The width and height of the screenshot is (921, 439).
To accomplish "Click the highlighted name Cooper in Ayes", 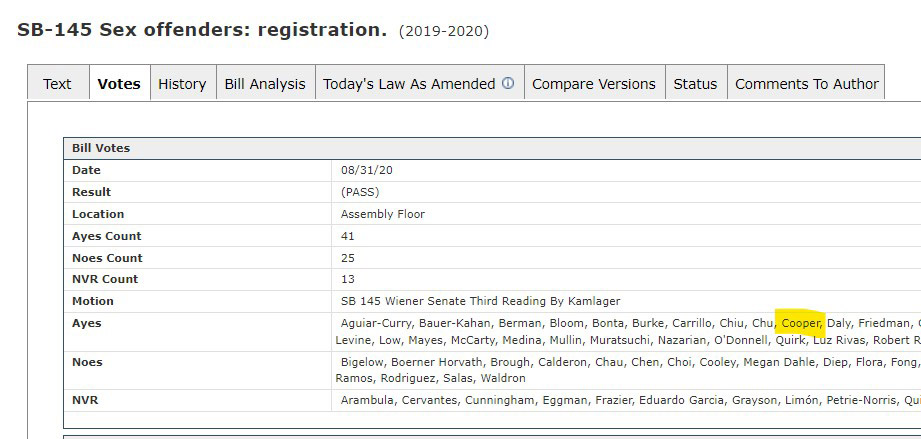I will 801,323.
